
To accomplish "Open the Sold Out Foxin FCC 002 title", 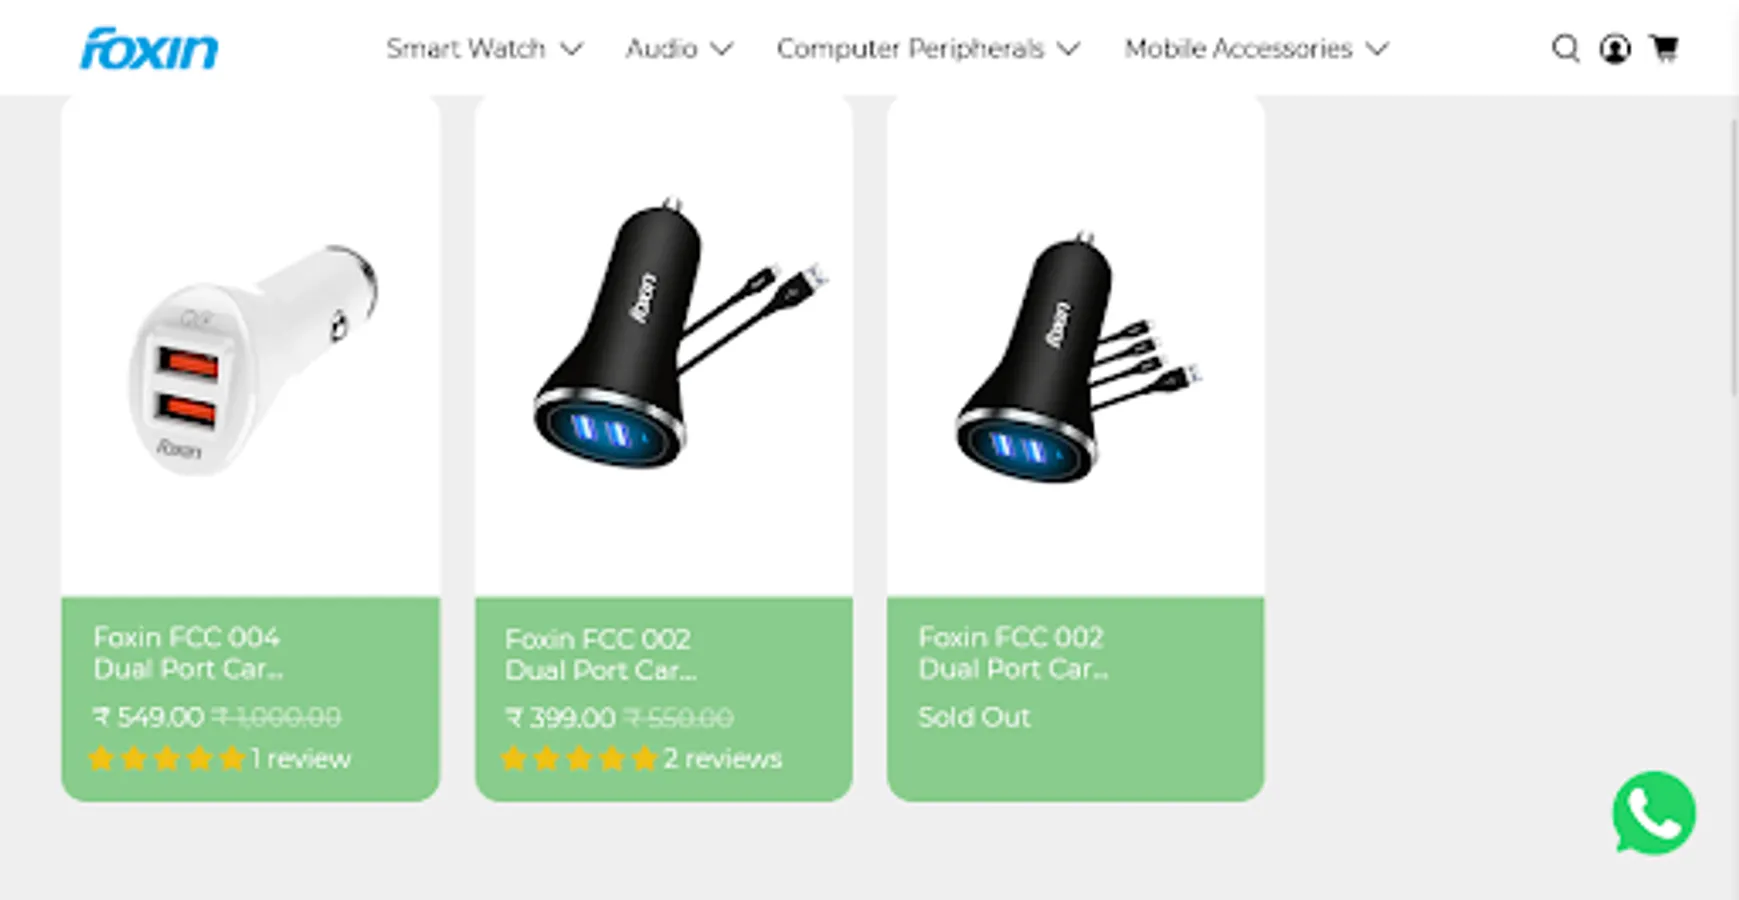I will point(1013,653).
